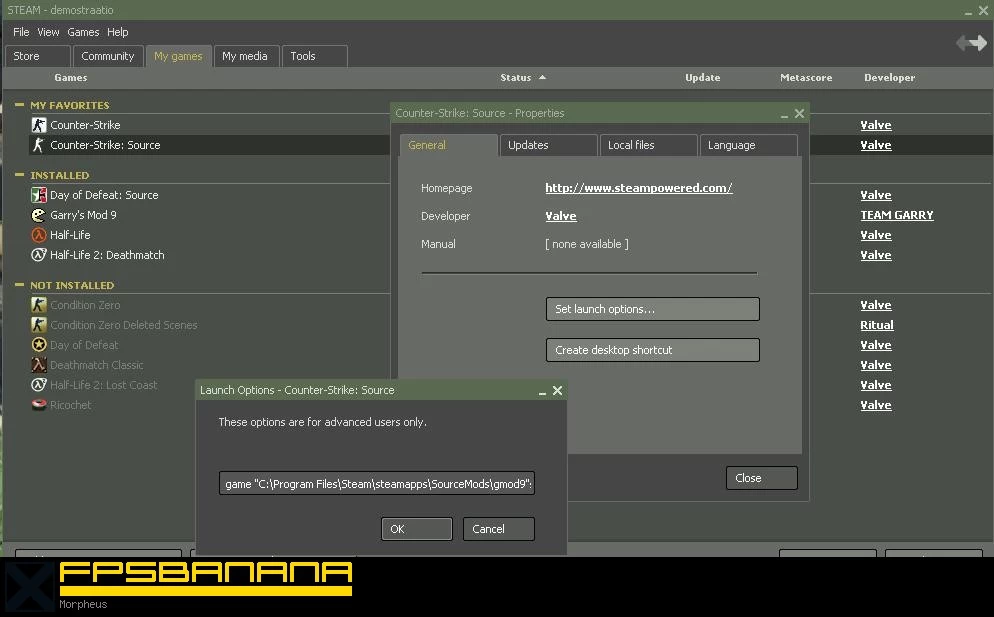Click the Half-Life lambda icon
Image resolution: width=994 pixels, height=617 pixels.
click(39, 235)
